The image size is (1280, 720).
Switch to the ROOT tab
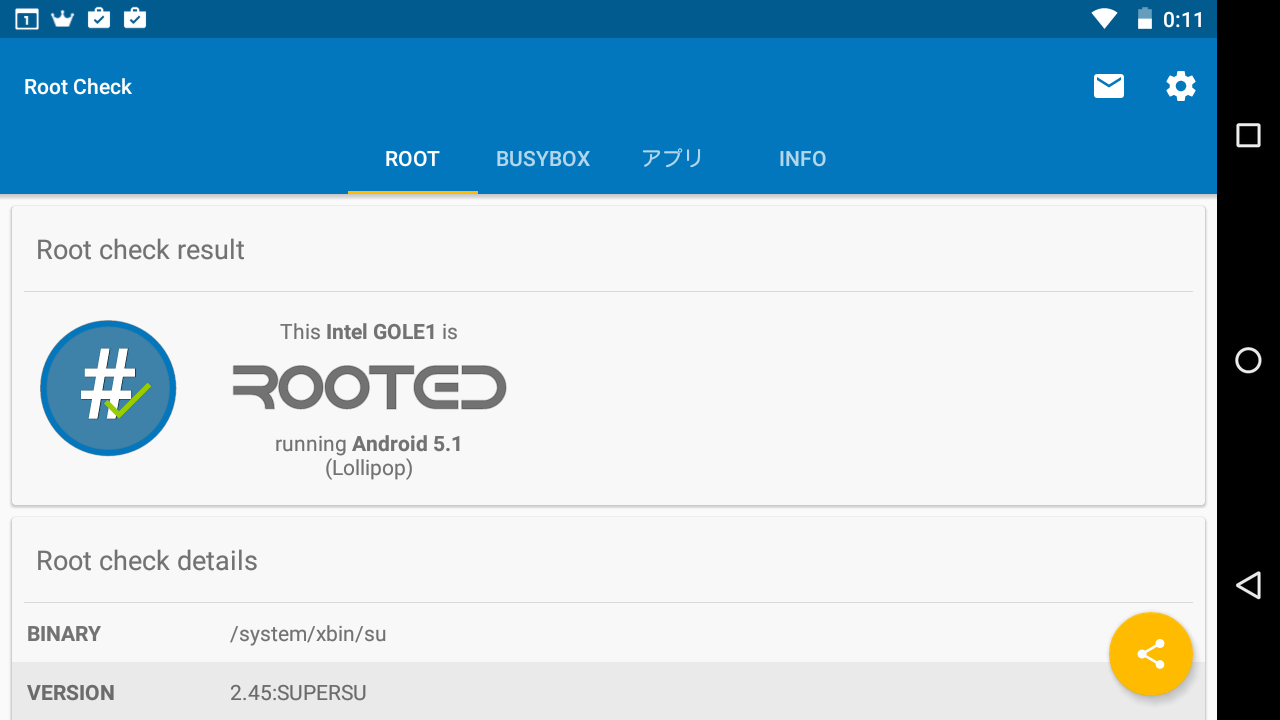(x=412, y=159)
